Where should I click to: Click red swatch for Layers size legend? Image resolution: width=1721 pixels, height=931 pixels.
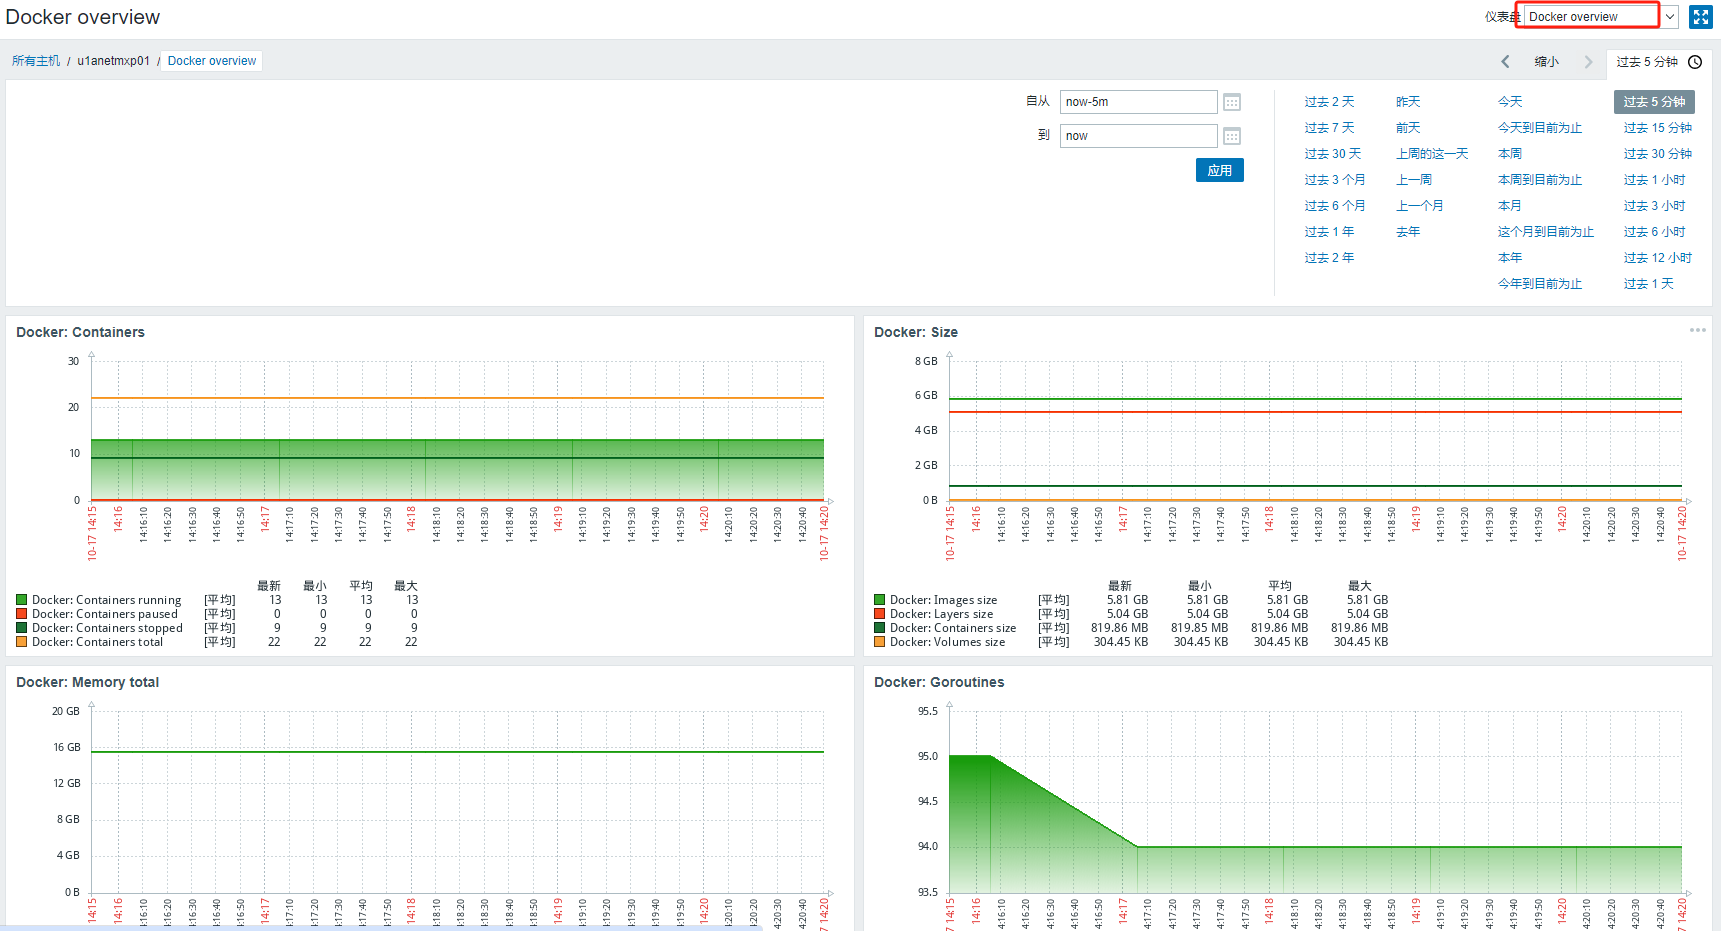point(879,614)
